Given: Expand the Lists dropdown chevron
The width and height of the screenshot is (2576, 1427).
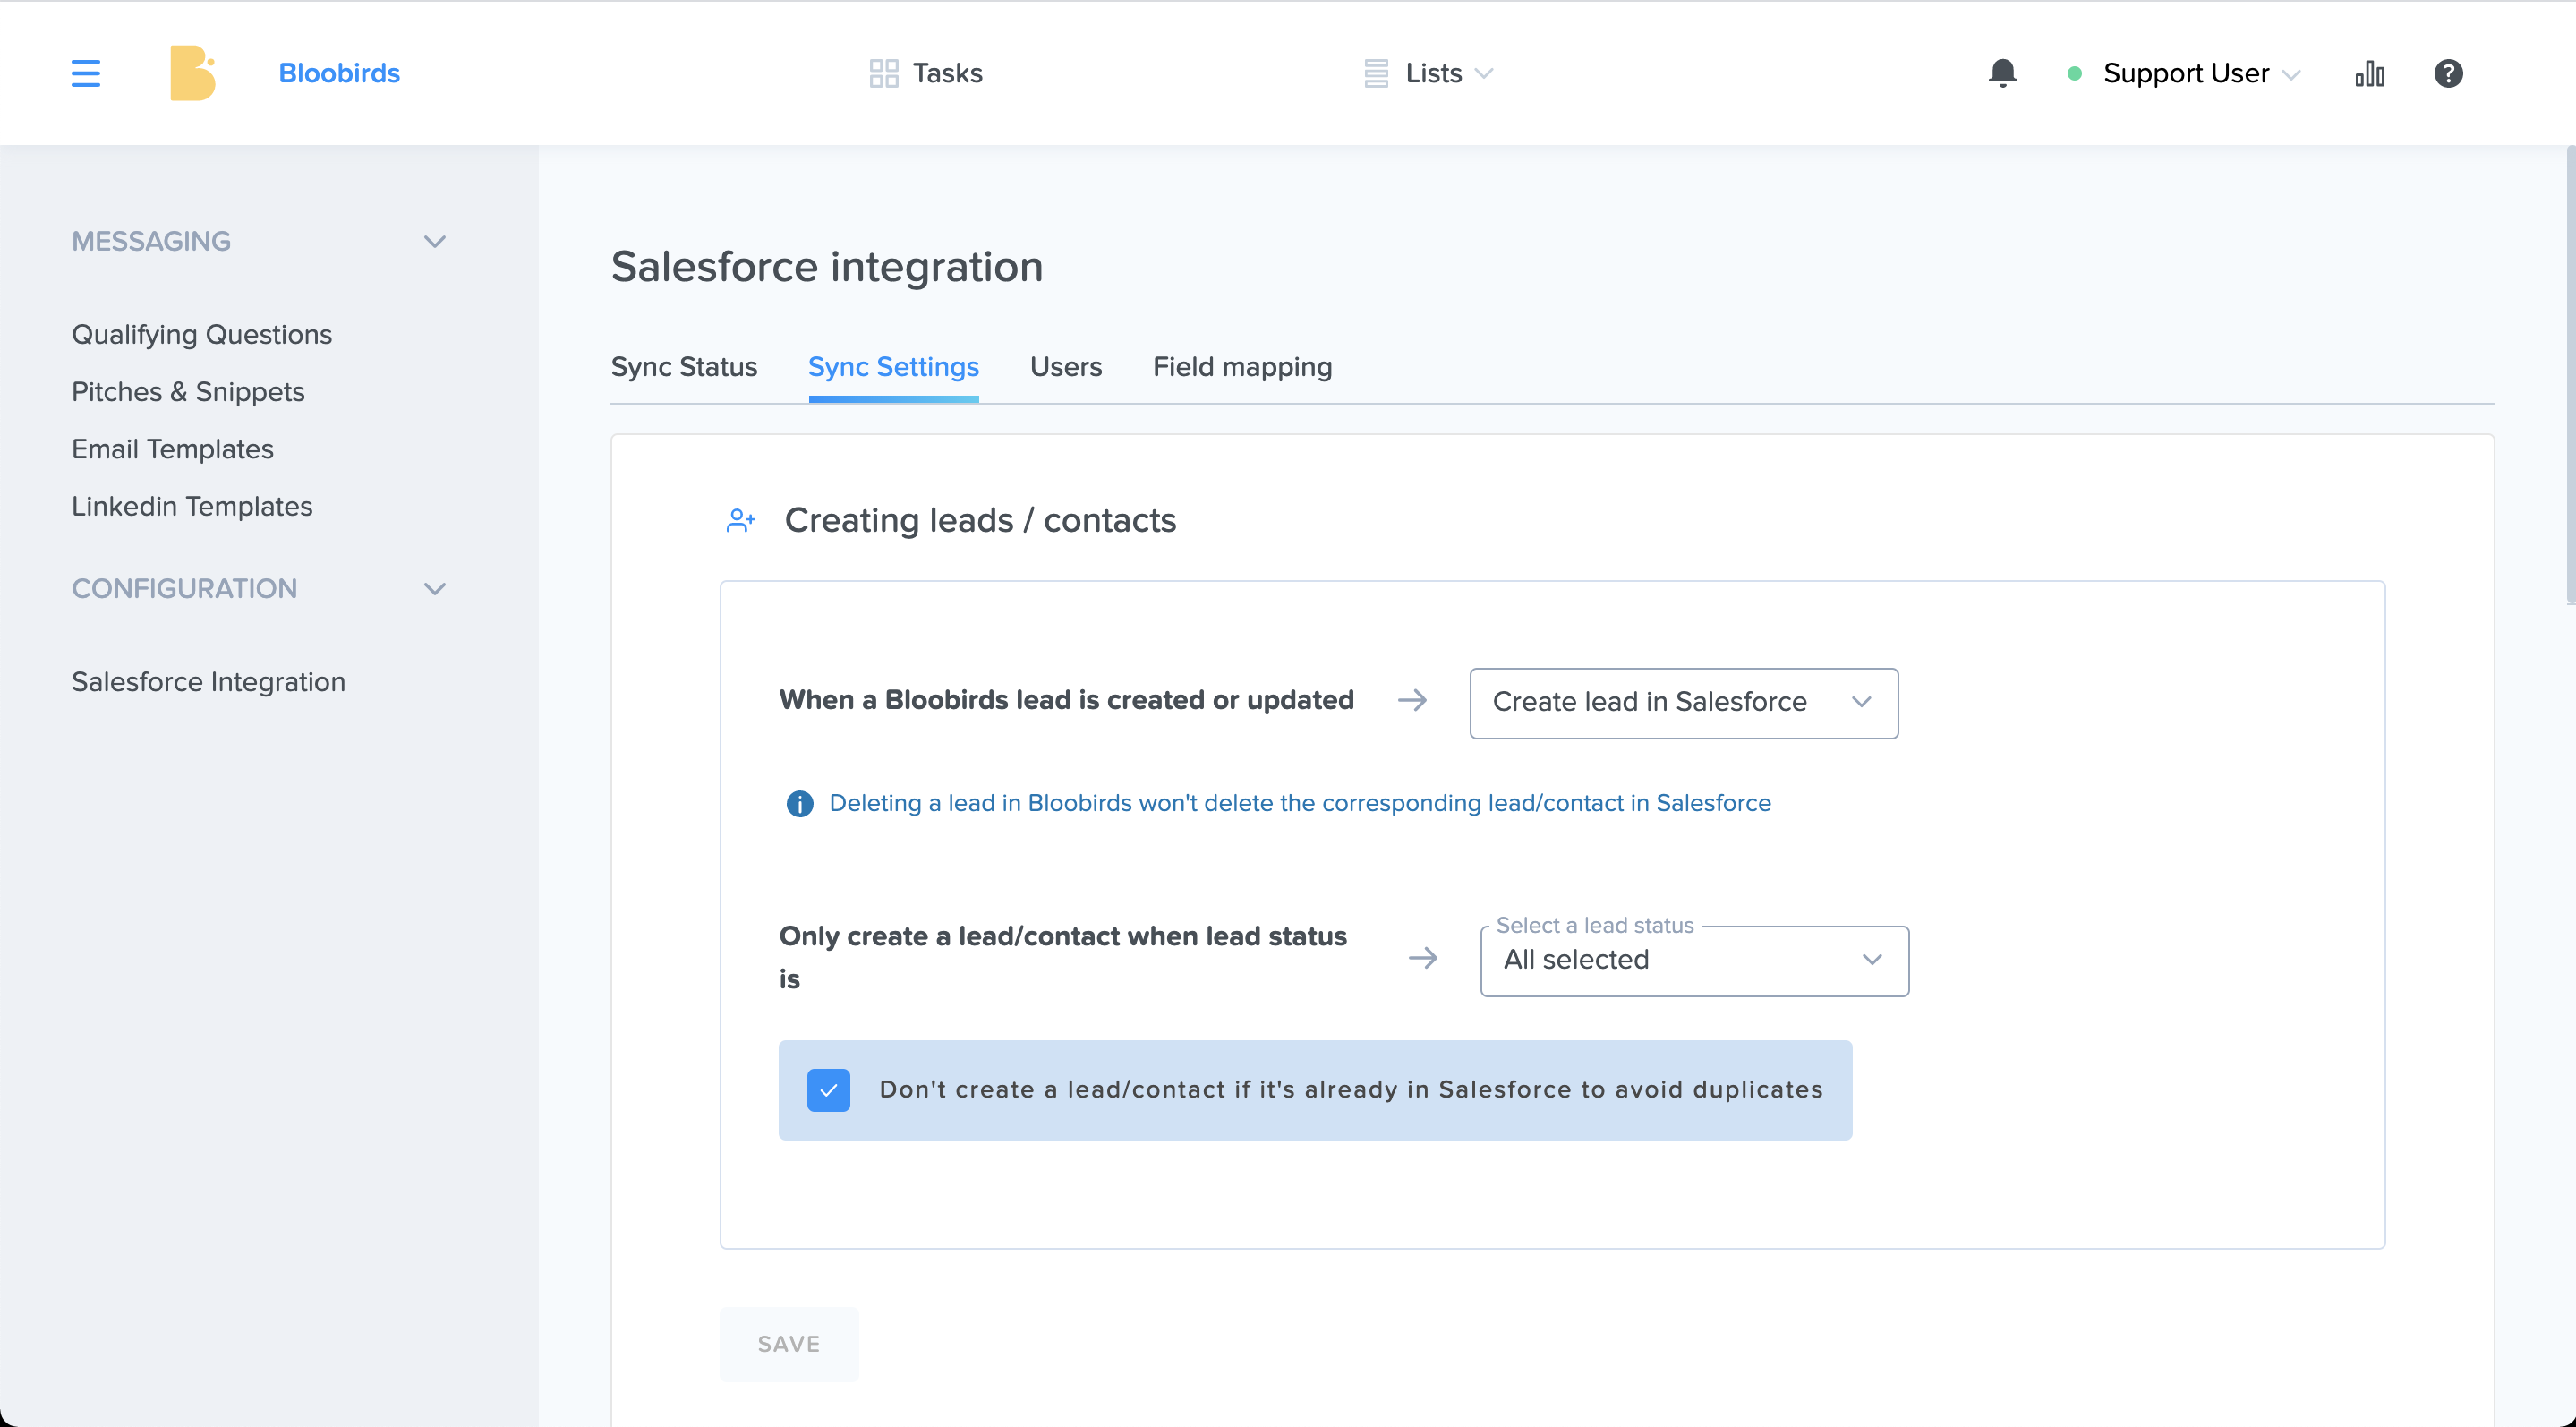Looking at the screenshot, I should tap(1484, 73).
